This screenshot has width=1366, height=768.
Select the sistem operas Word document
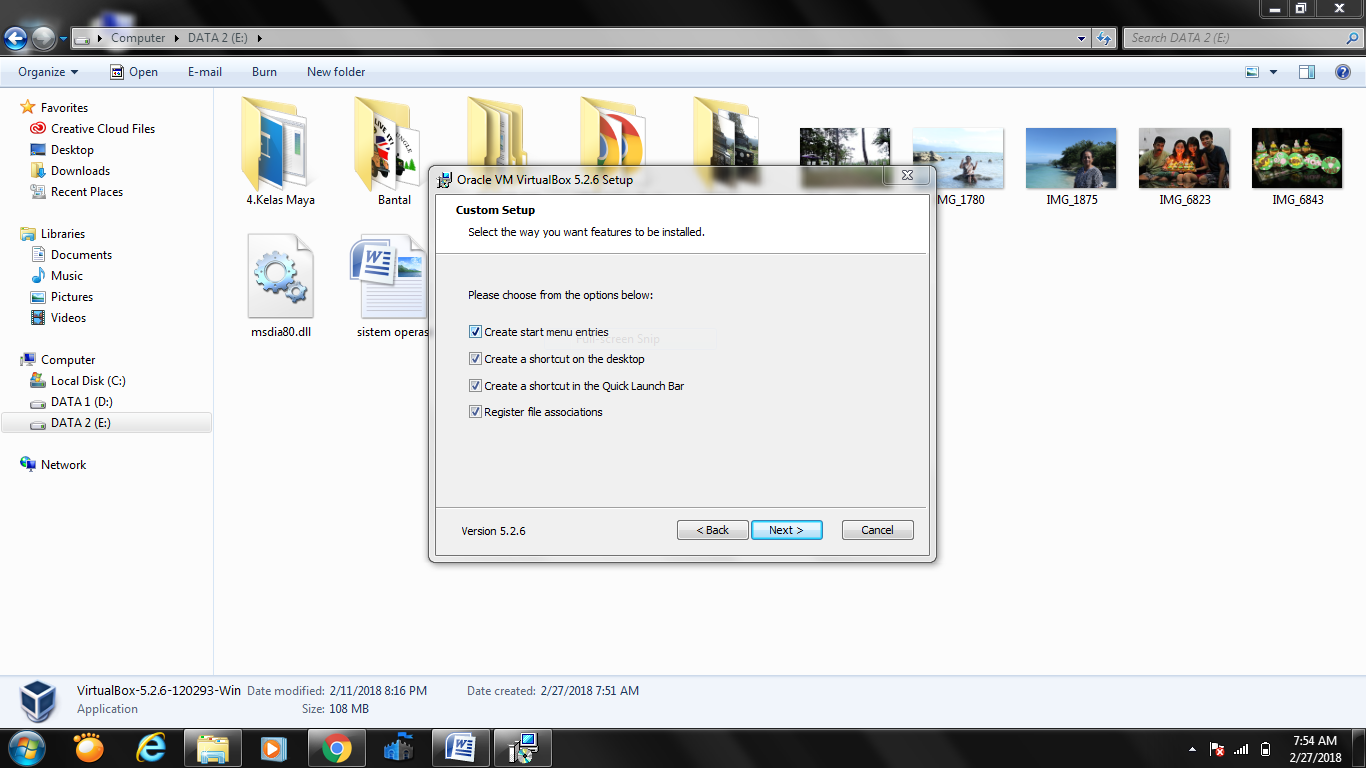point(390,286)
